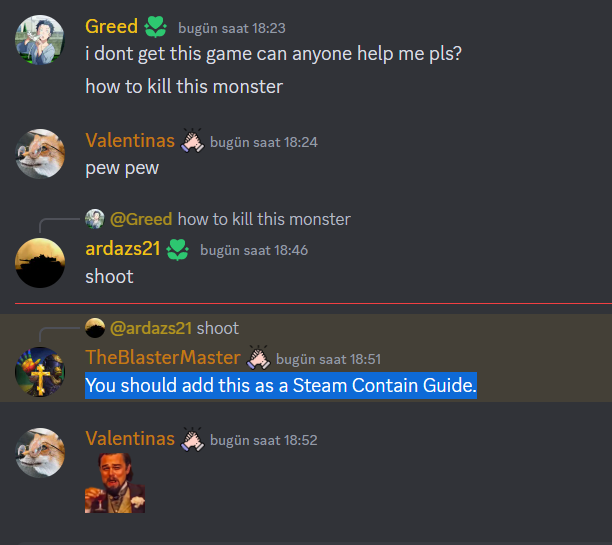Open Valentinas' avatar on the 18:52 message
The height and width of the screenshot is (545, 612).
click(40, 452)
